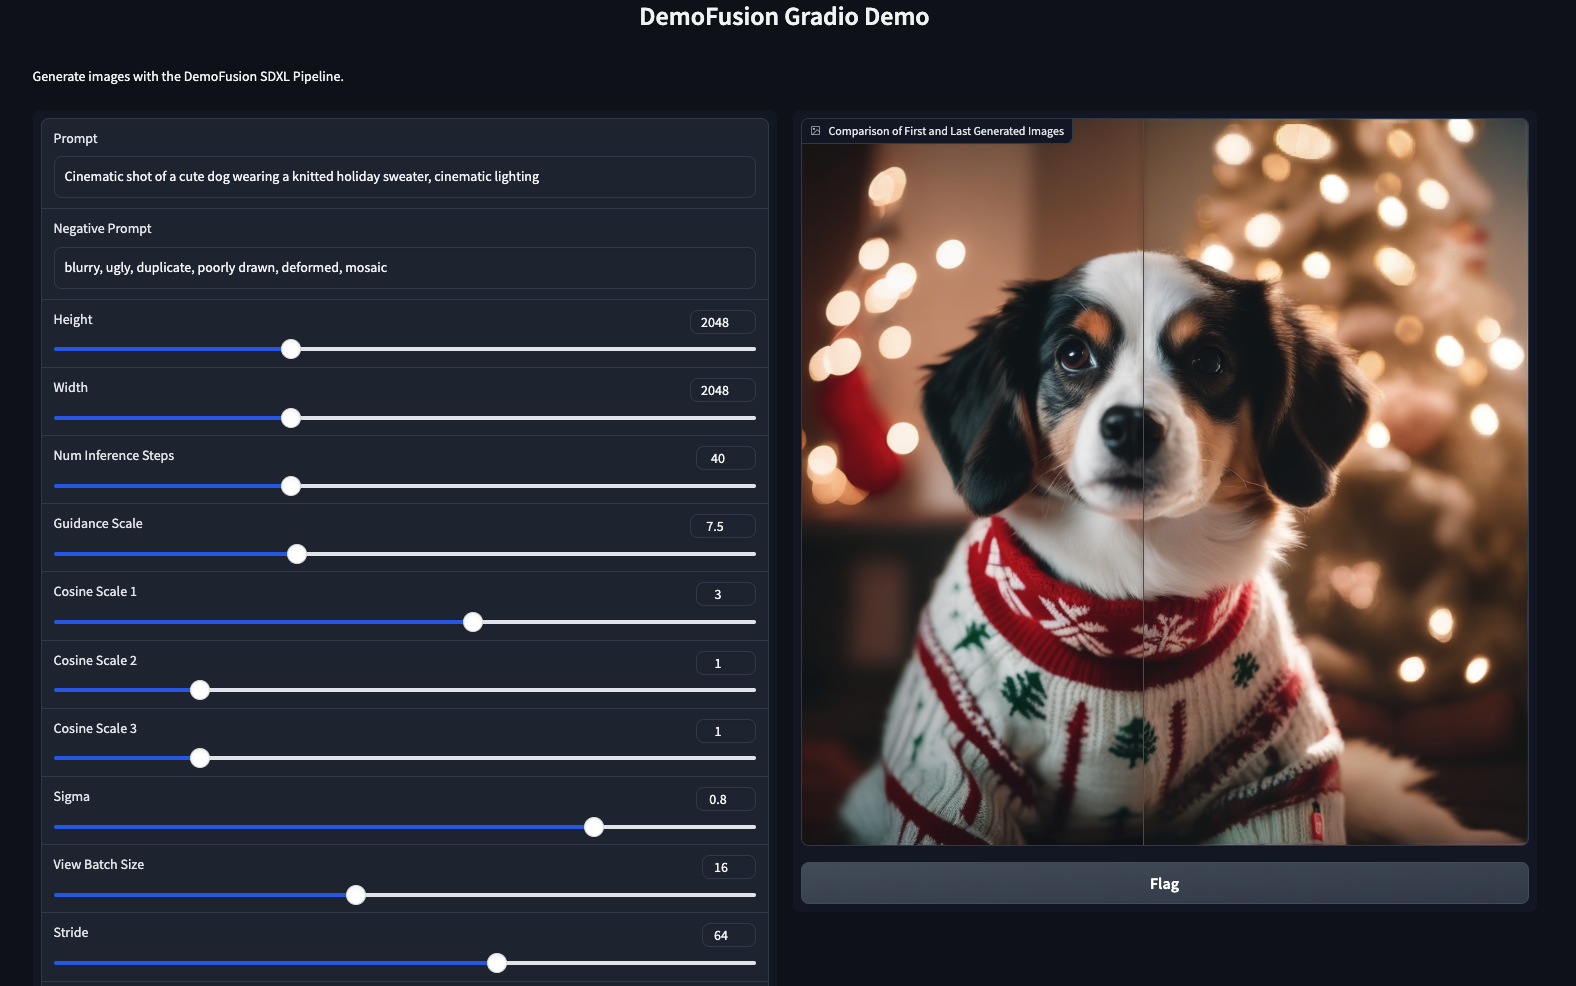Screen dimensions: 1576x986
Task: Click the Sigma slider handle
Action: tap(594, 827)
